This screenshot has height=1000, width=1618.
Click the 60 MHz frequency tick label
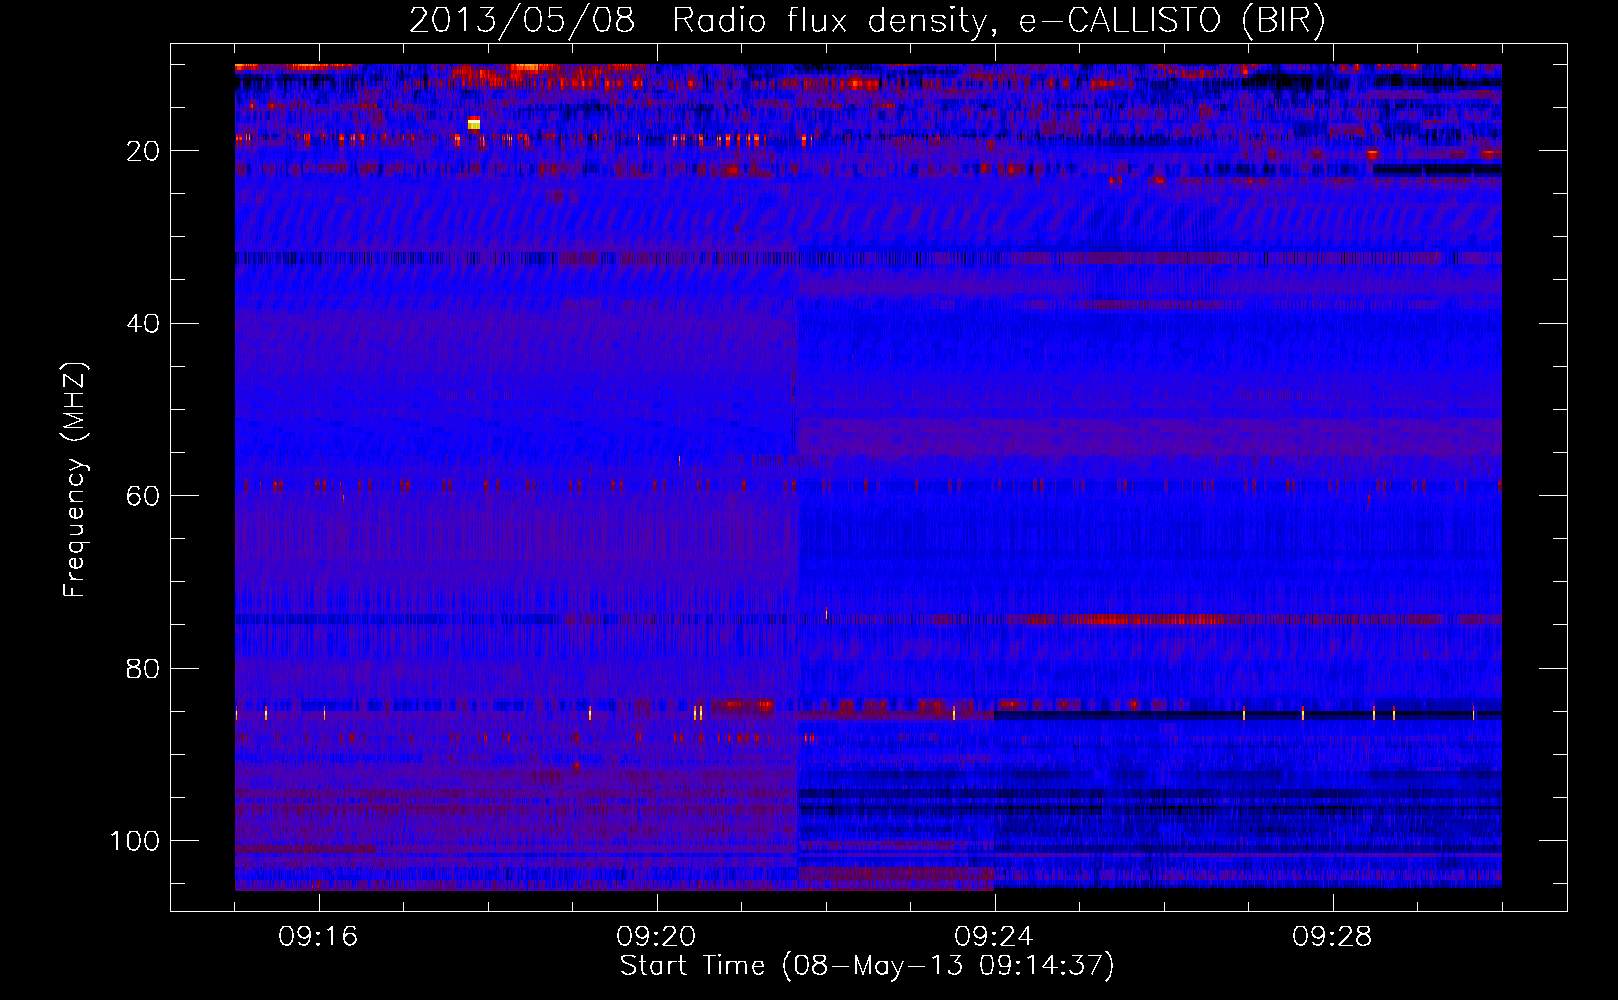point(143,496)
